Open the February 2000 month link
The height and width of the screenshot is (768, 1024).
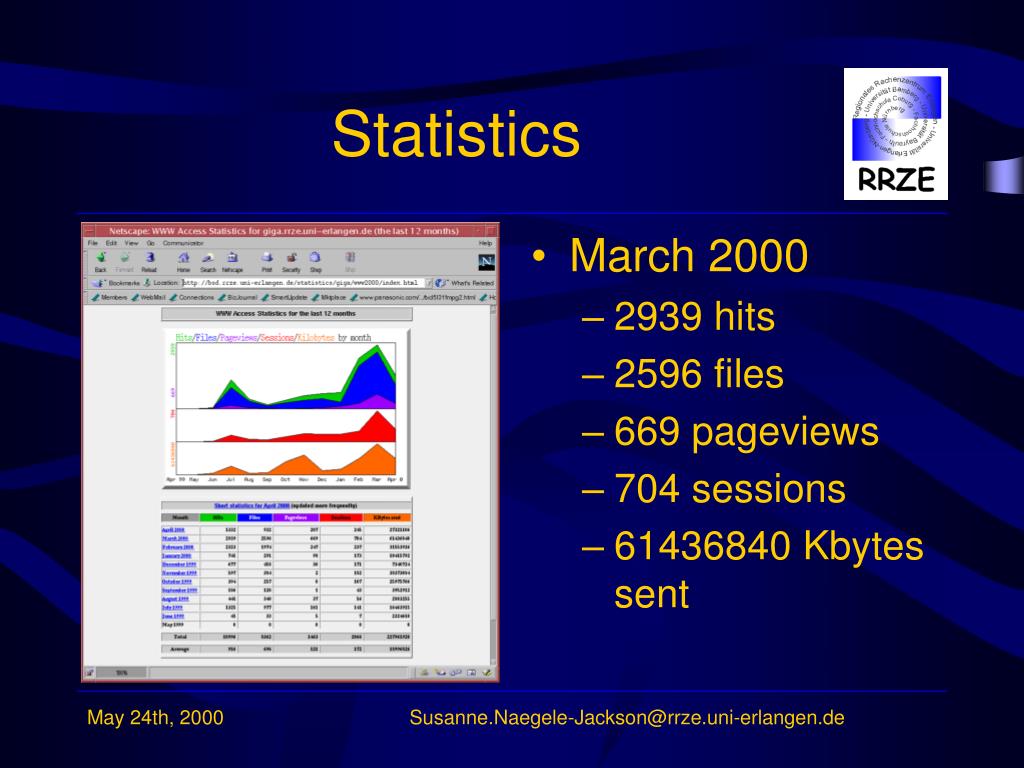[x=178, y=547]
